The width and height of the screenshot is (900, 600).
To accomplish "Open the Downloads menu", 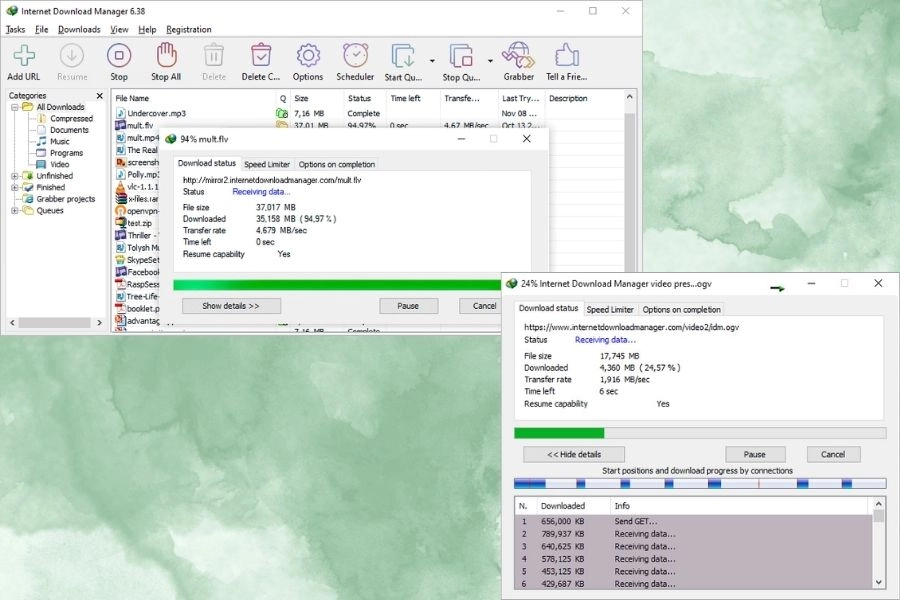I will tap(79, 29).
